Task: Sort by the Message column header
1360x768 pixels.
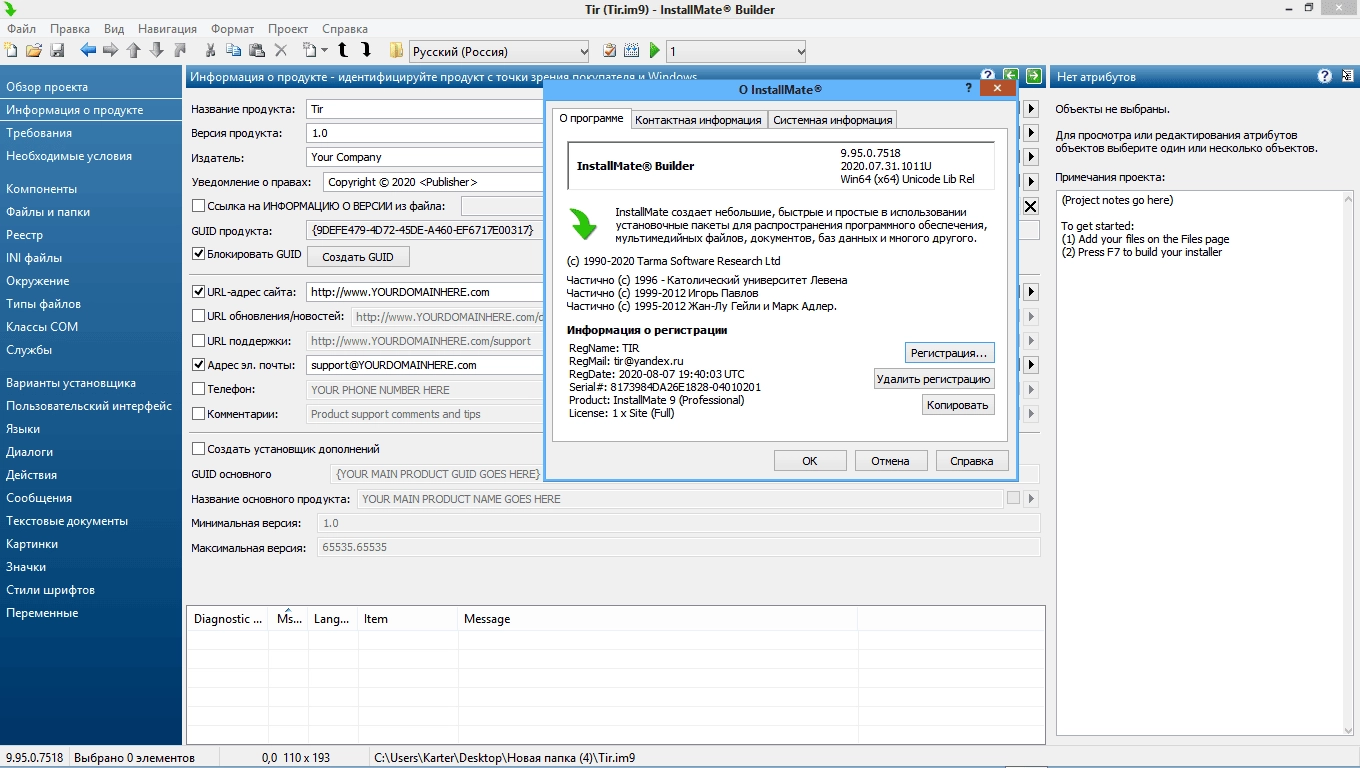Action: point(657,619)
